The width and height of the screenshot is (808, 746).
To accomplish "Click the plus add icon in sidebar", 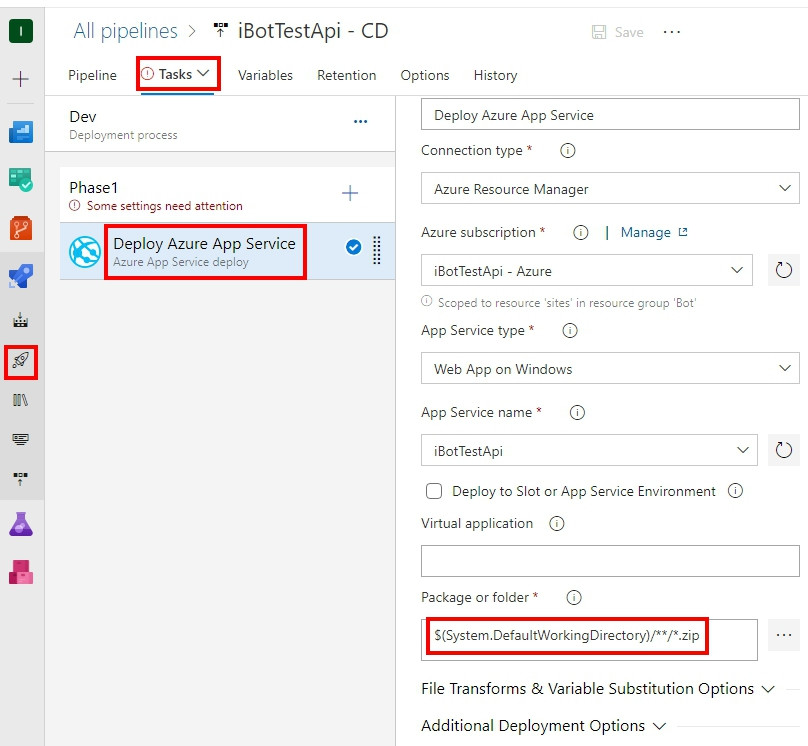I will pyautogui.click(x=21, y=79).
